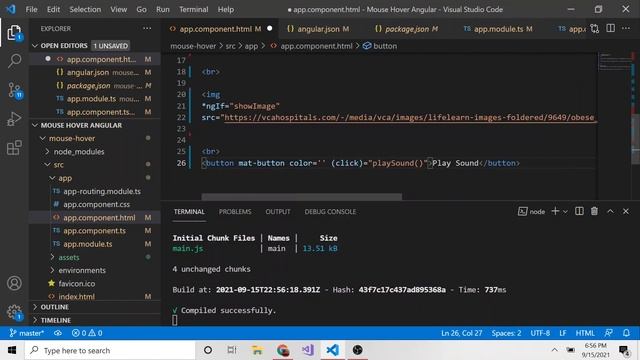Collapse the src folder
Screen dimensions: 640x360
click(x=48, y=165)
